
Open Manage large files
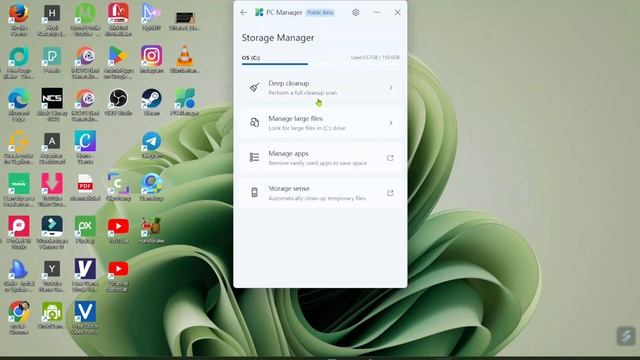[x=320, y=123]
